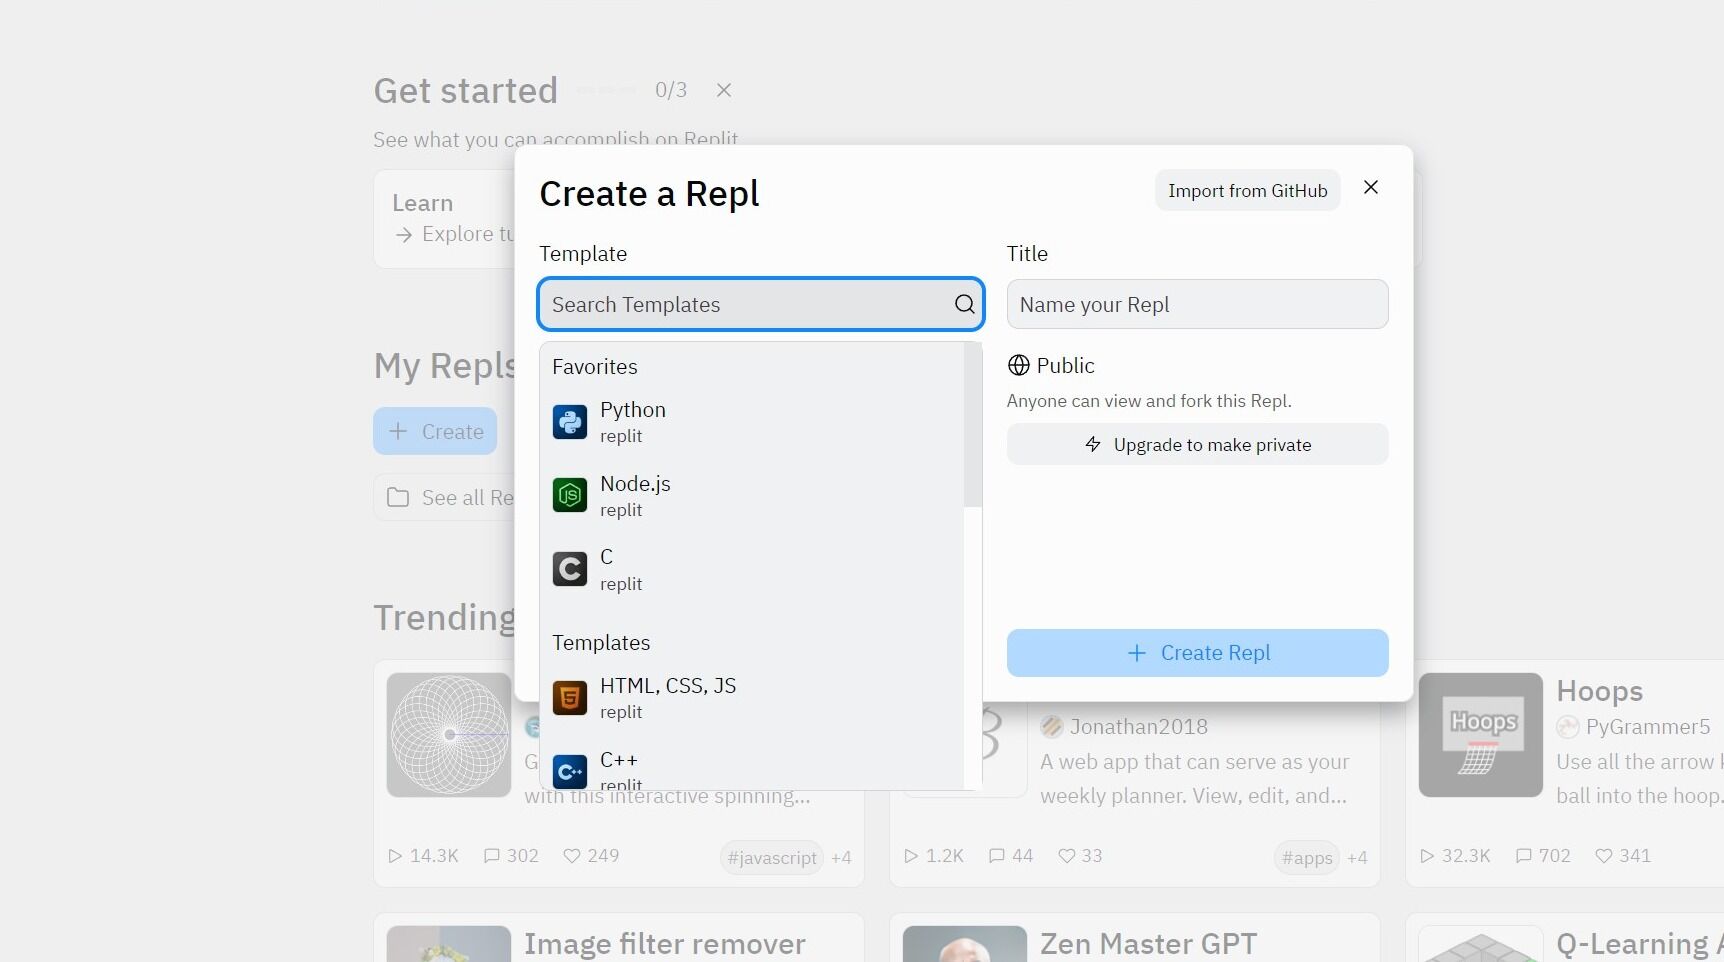Open the Hoops project title
The height and width of the screenshot is (962, 1724).
pos(1600,691)
